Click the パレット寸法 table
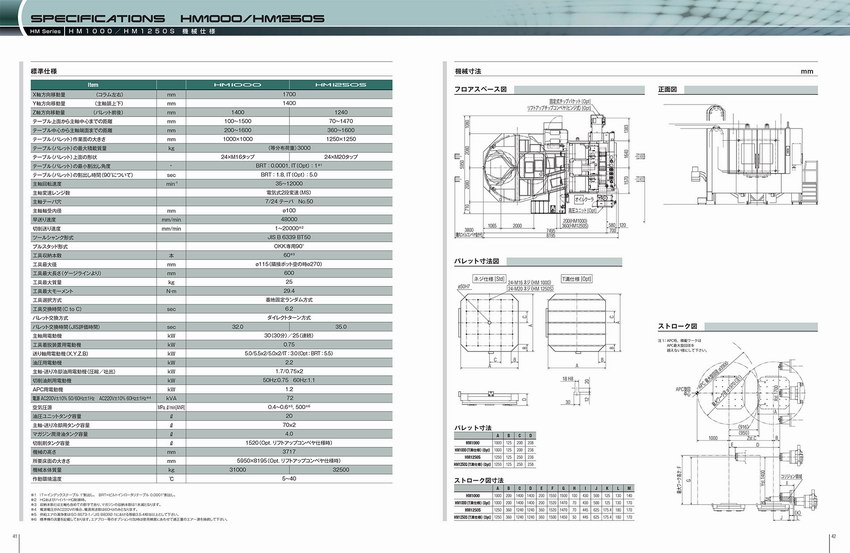 tap(491, 452)
